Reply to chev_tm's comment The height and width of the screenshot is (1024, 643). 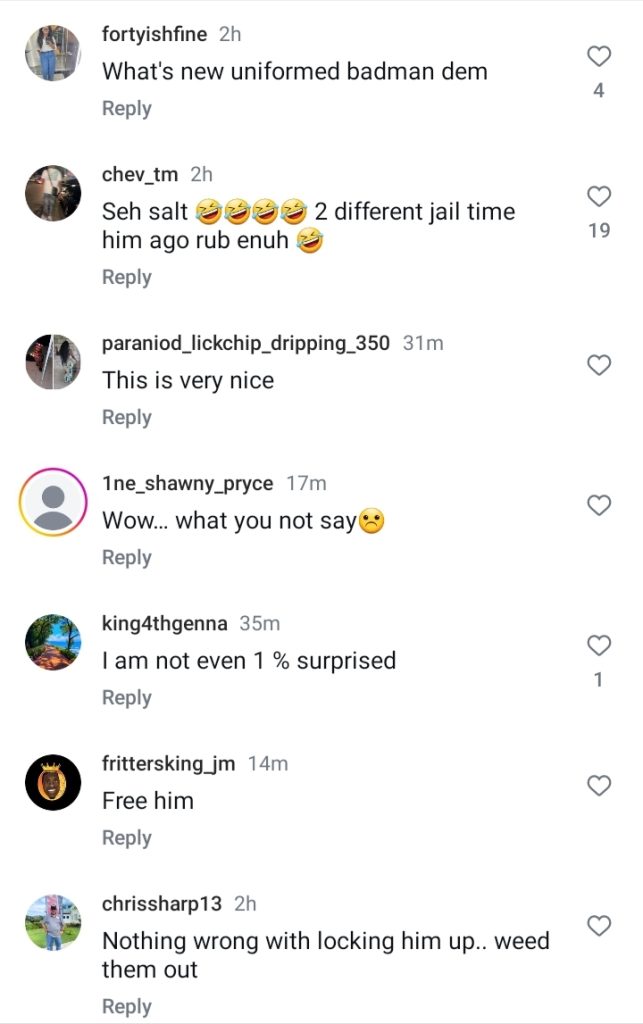[126, 277]
